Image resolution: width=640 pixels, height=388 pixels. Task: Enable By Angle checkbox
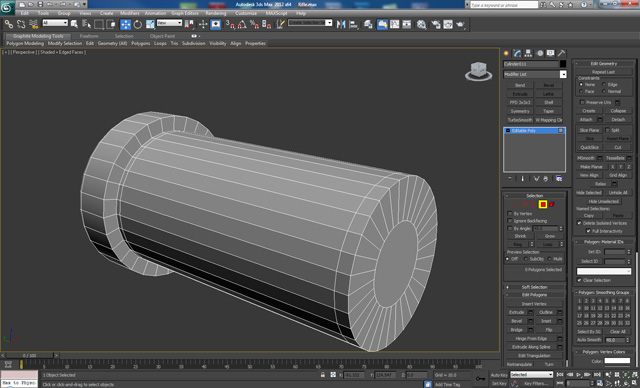click(x=509, y=228)
